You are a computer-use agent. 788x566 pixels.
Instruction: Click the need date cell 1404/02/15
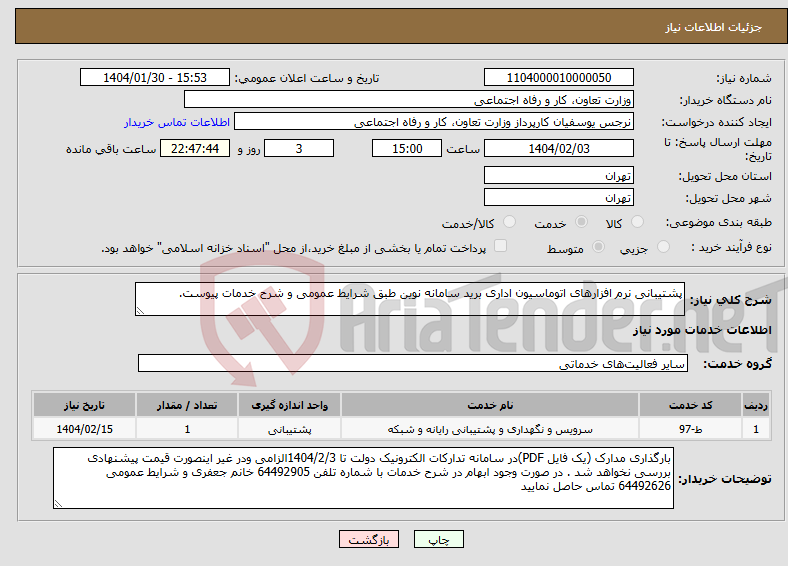tap(84, 429)
